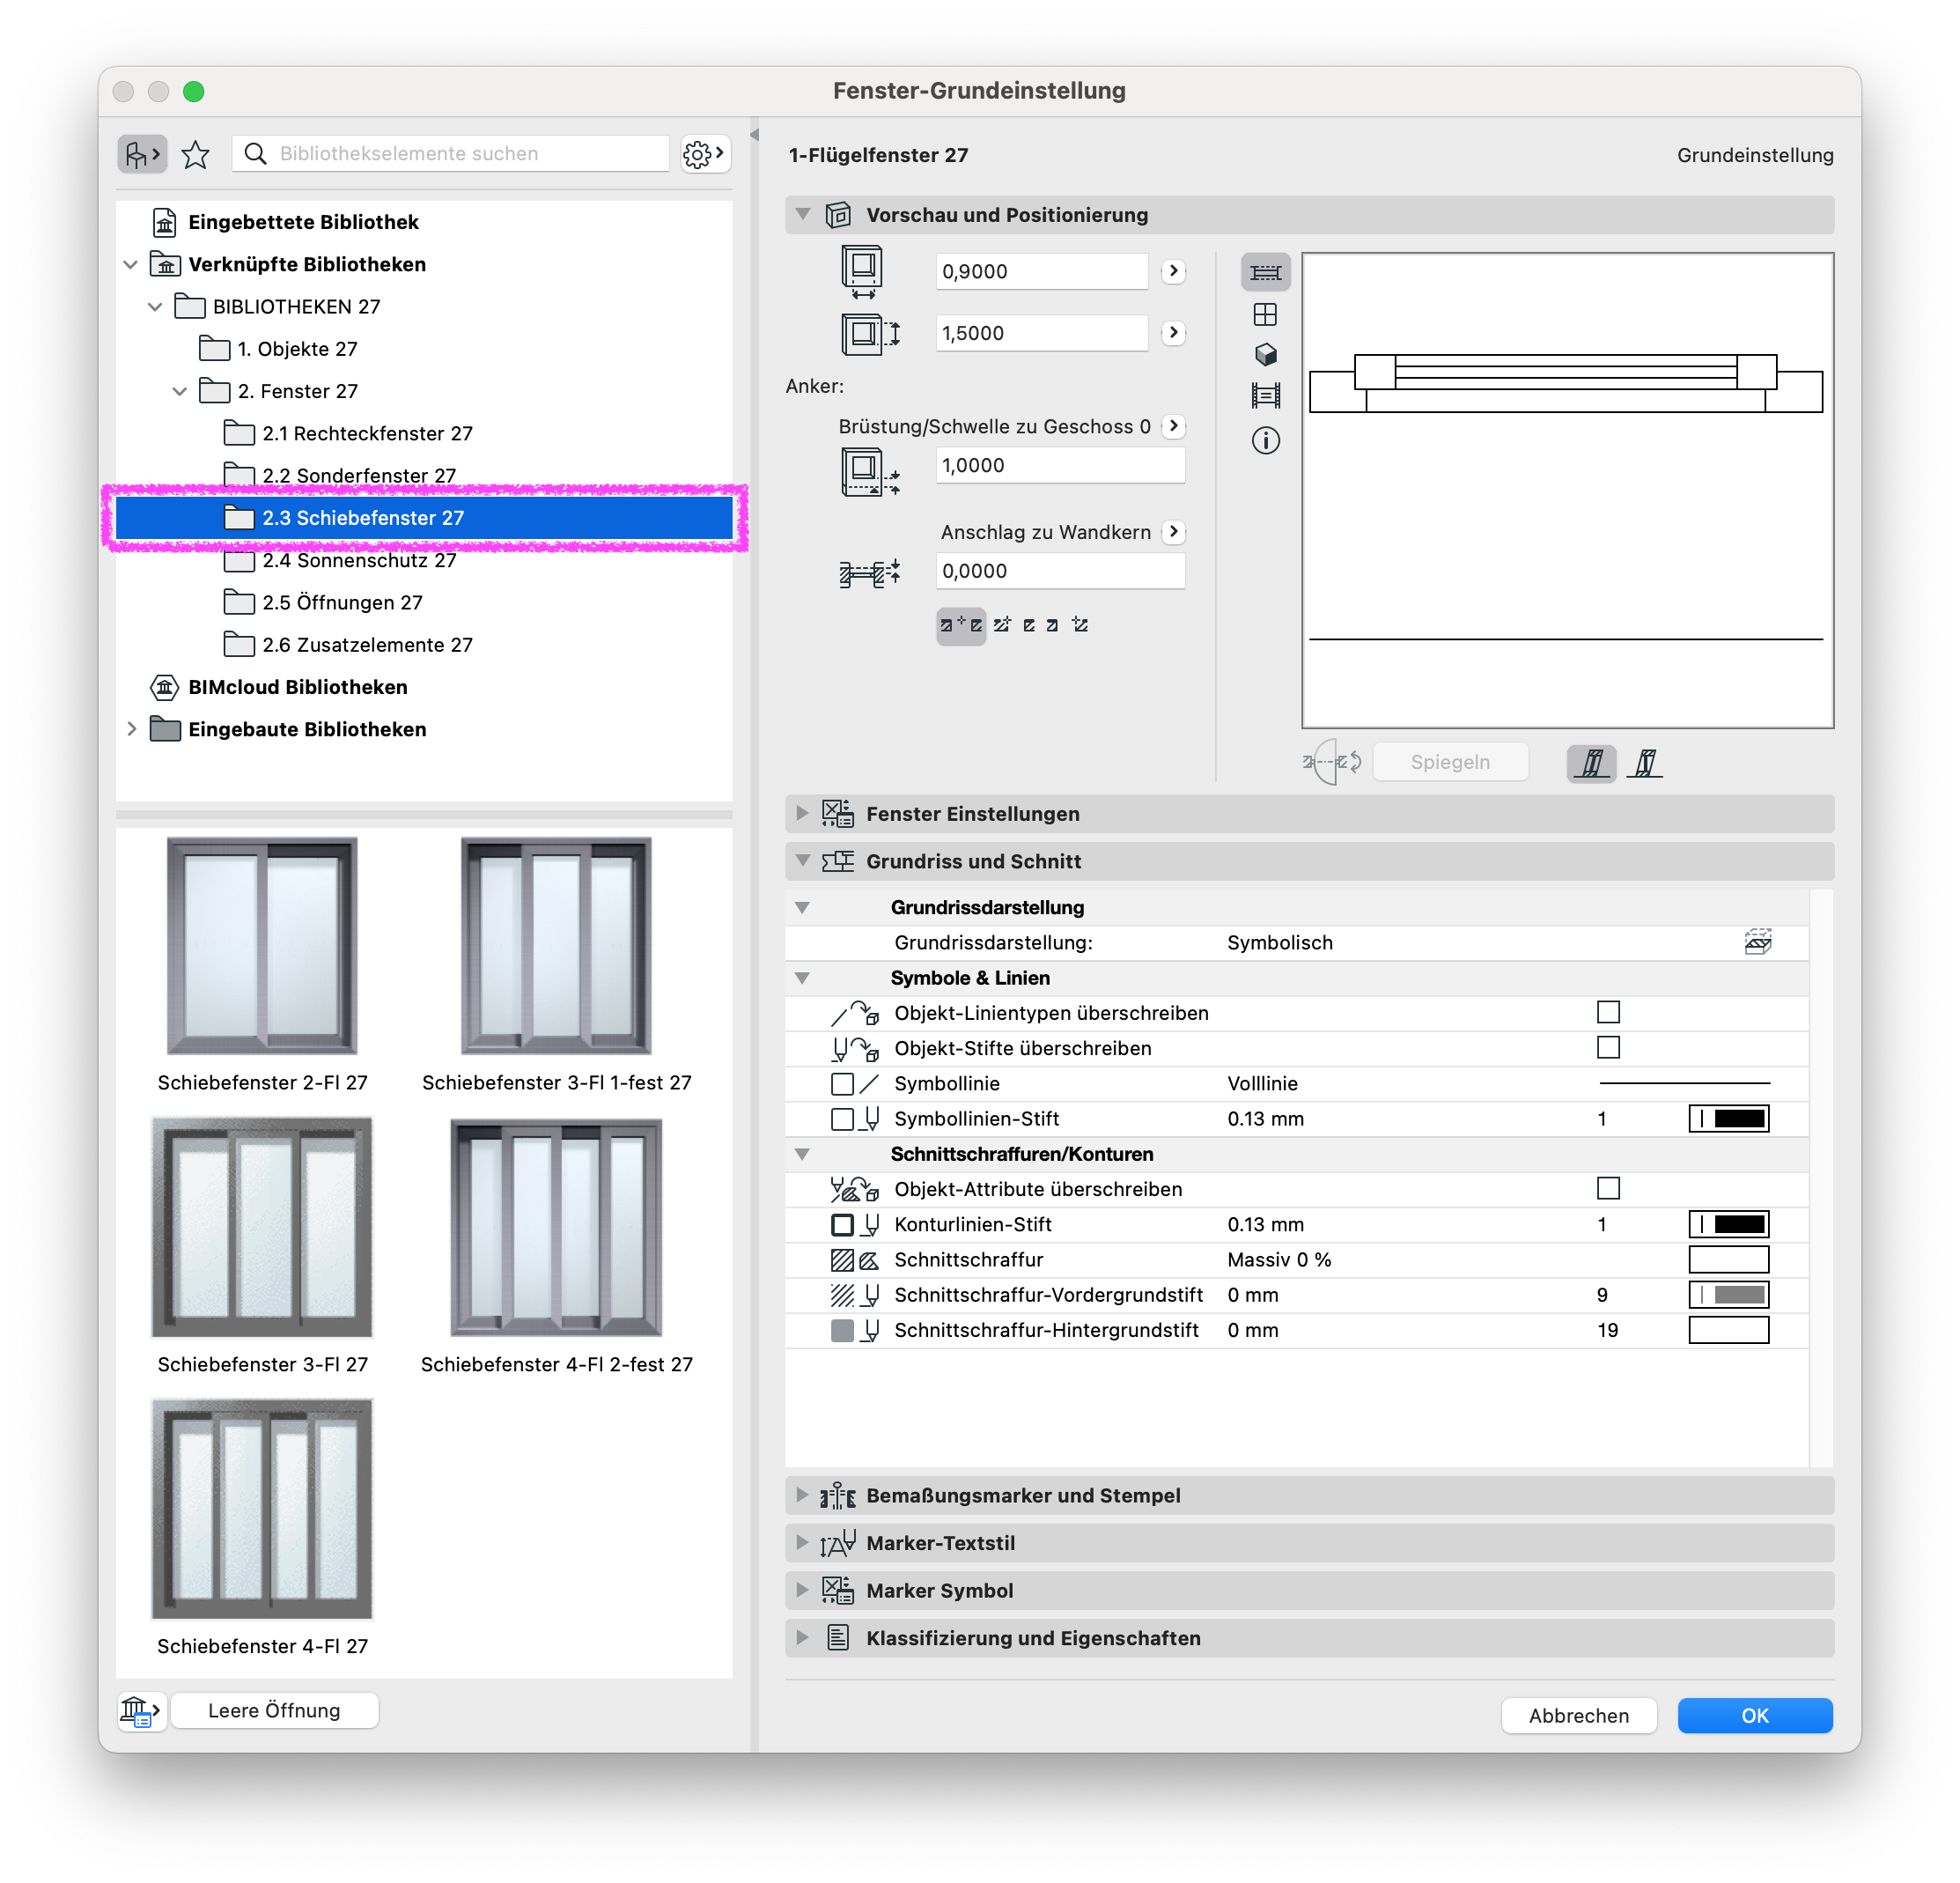This screenshot has height=1883, width=1960.
Task: Click the icon at end of Grundrissdarstellung row
Action: point(1758,943)
